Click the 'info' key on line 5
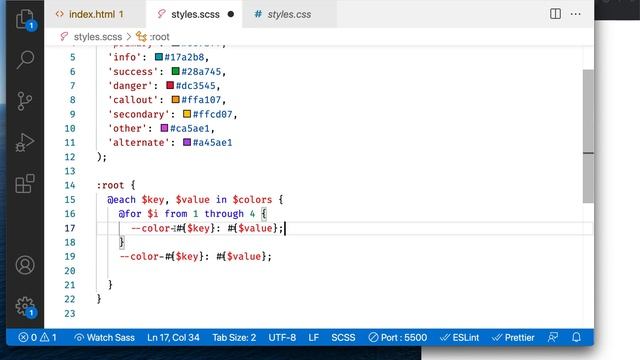 point(124,57)
